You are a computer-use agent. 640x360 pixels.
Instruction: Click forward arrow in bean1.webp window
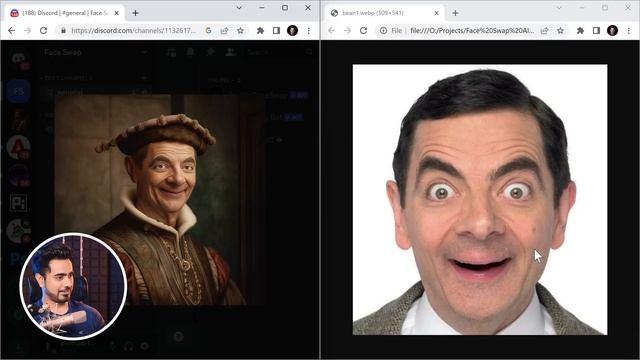(x=347, y=31)
